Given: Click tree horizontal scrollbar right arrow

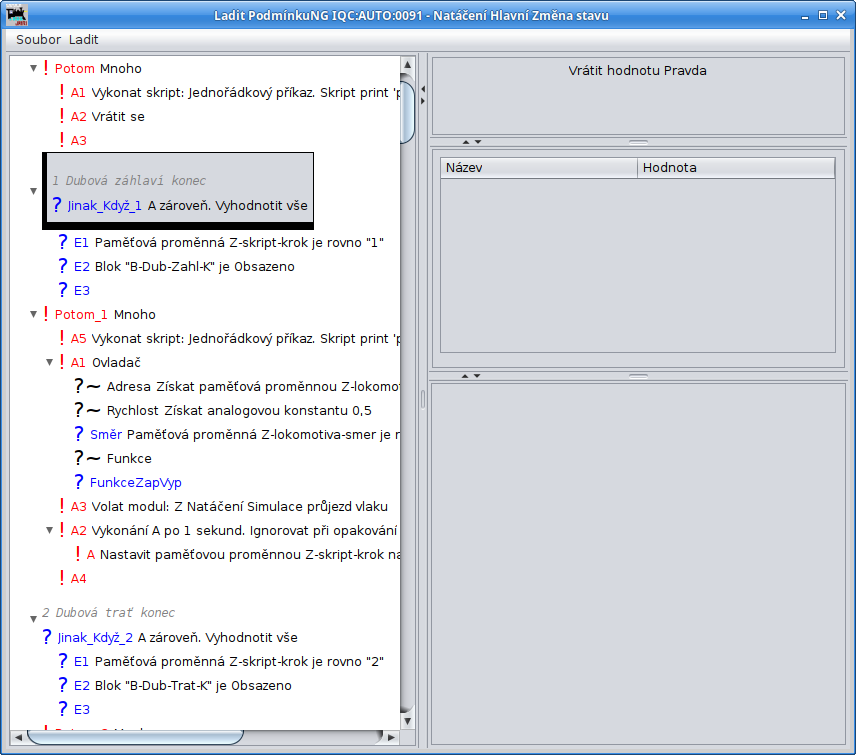Looking at the screenshot, I should pos(391,737).
